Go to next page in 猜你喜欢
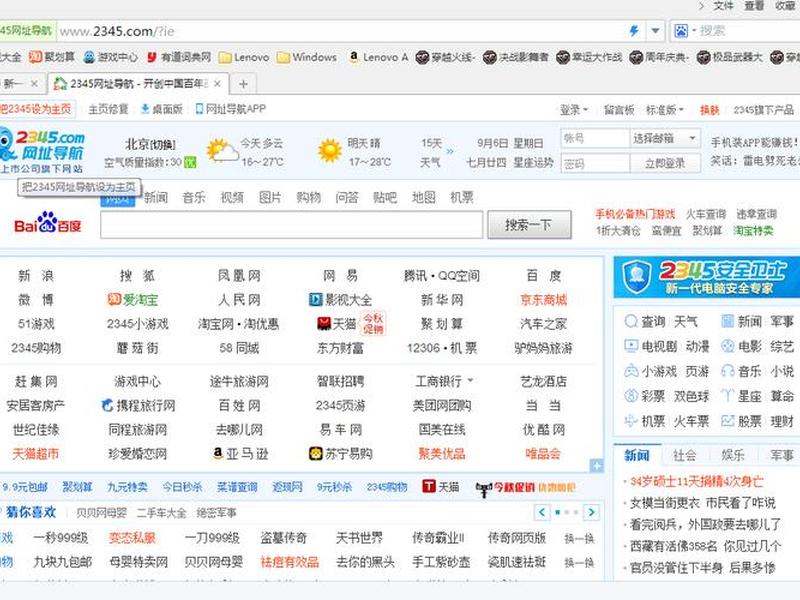Viewport: 800px width, 600px height. click(x=591, y=512)
